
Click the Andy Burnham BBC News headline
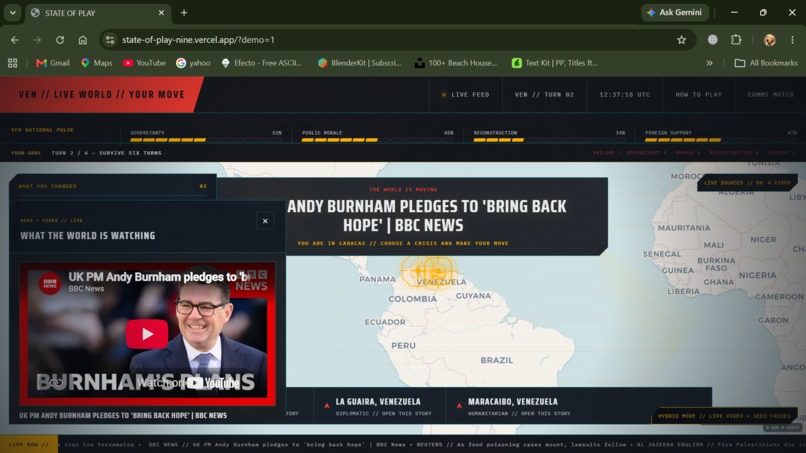tap(427, 215)
